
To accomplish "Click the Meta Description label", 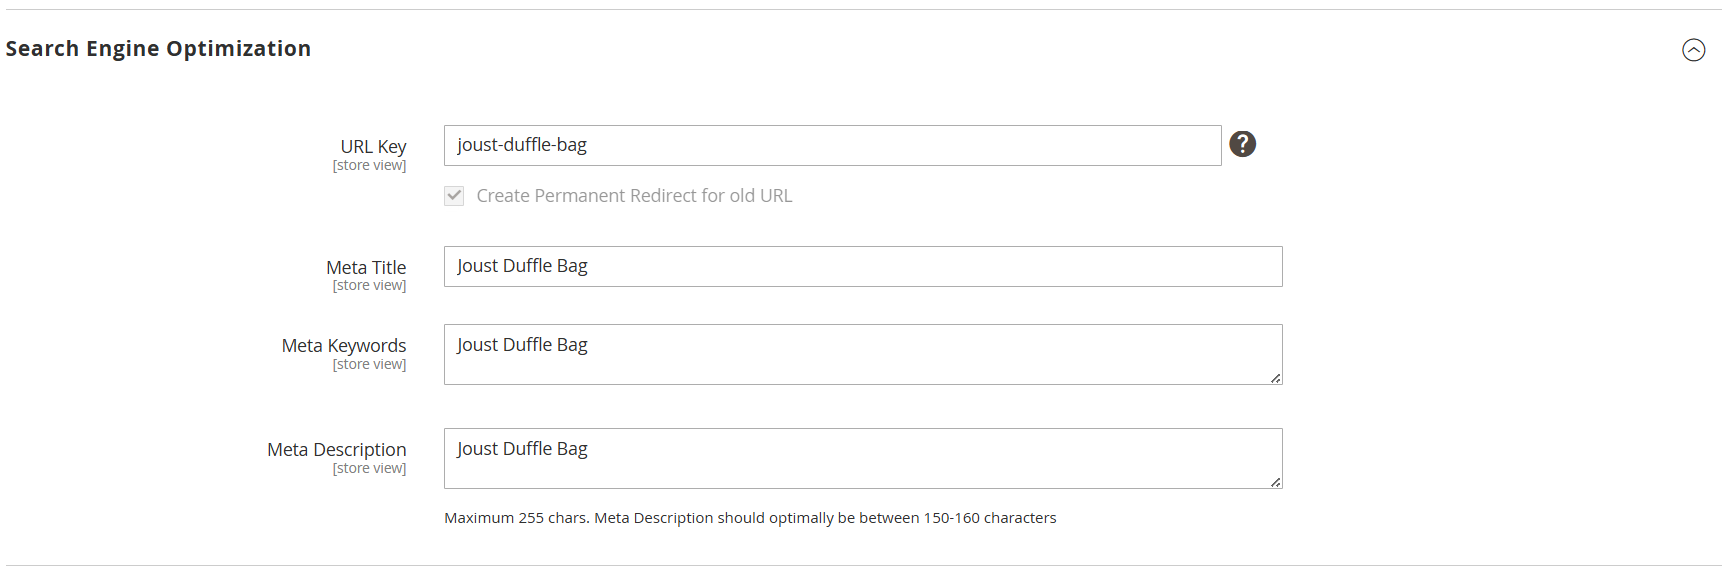I will point(336,449).
